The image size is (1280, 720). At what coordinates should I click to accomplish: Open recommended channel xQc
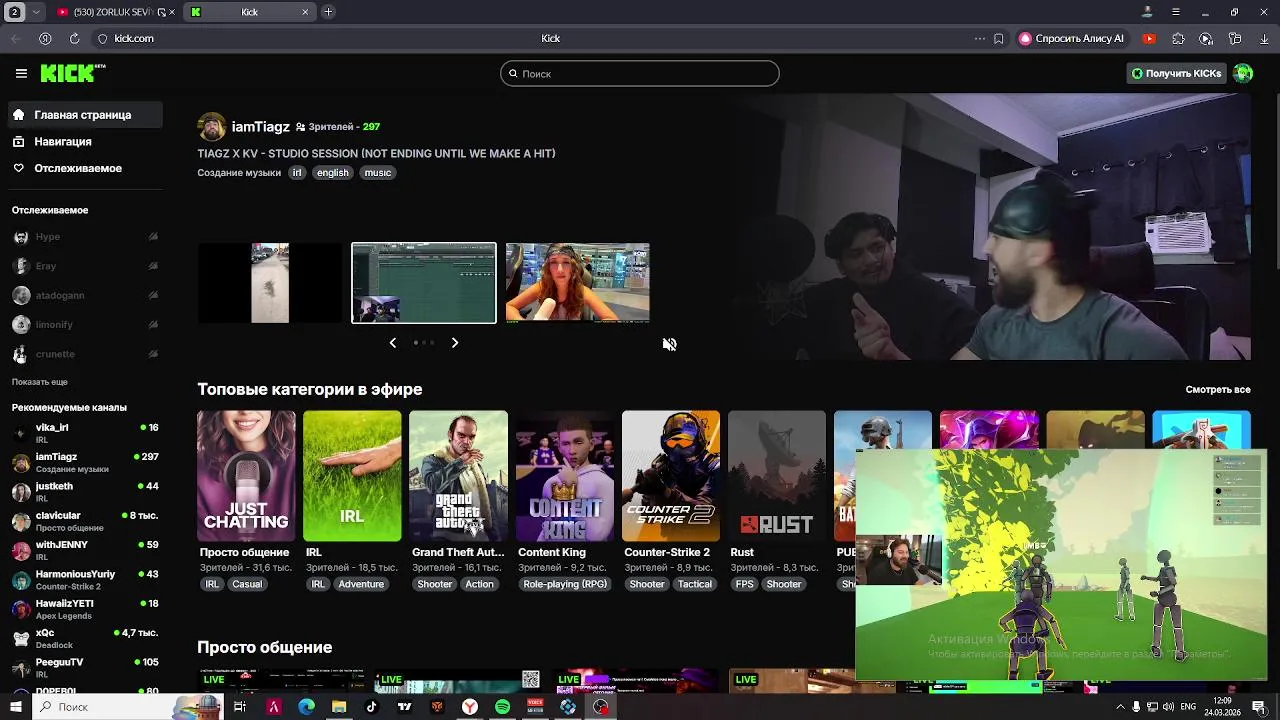pyautogui.click(x=85, y=638)
